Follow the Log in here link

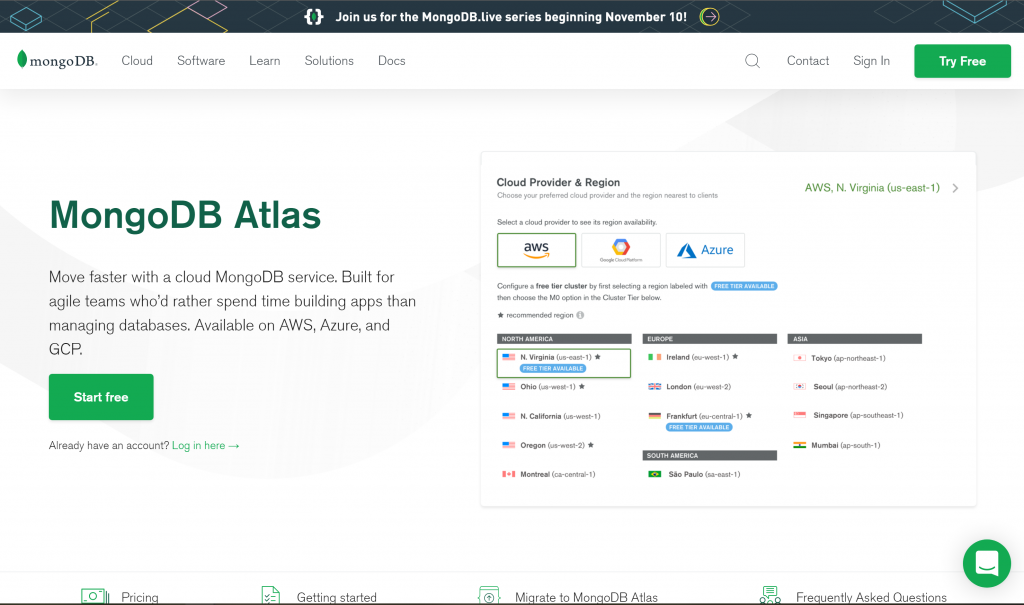pos(206,446)
